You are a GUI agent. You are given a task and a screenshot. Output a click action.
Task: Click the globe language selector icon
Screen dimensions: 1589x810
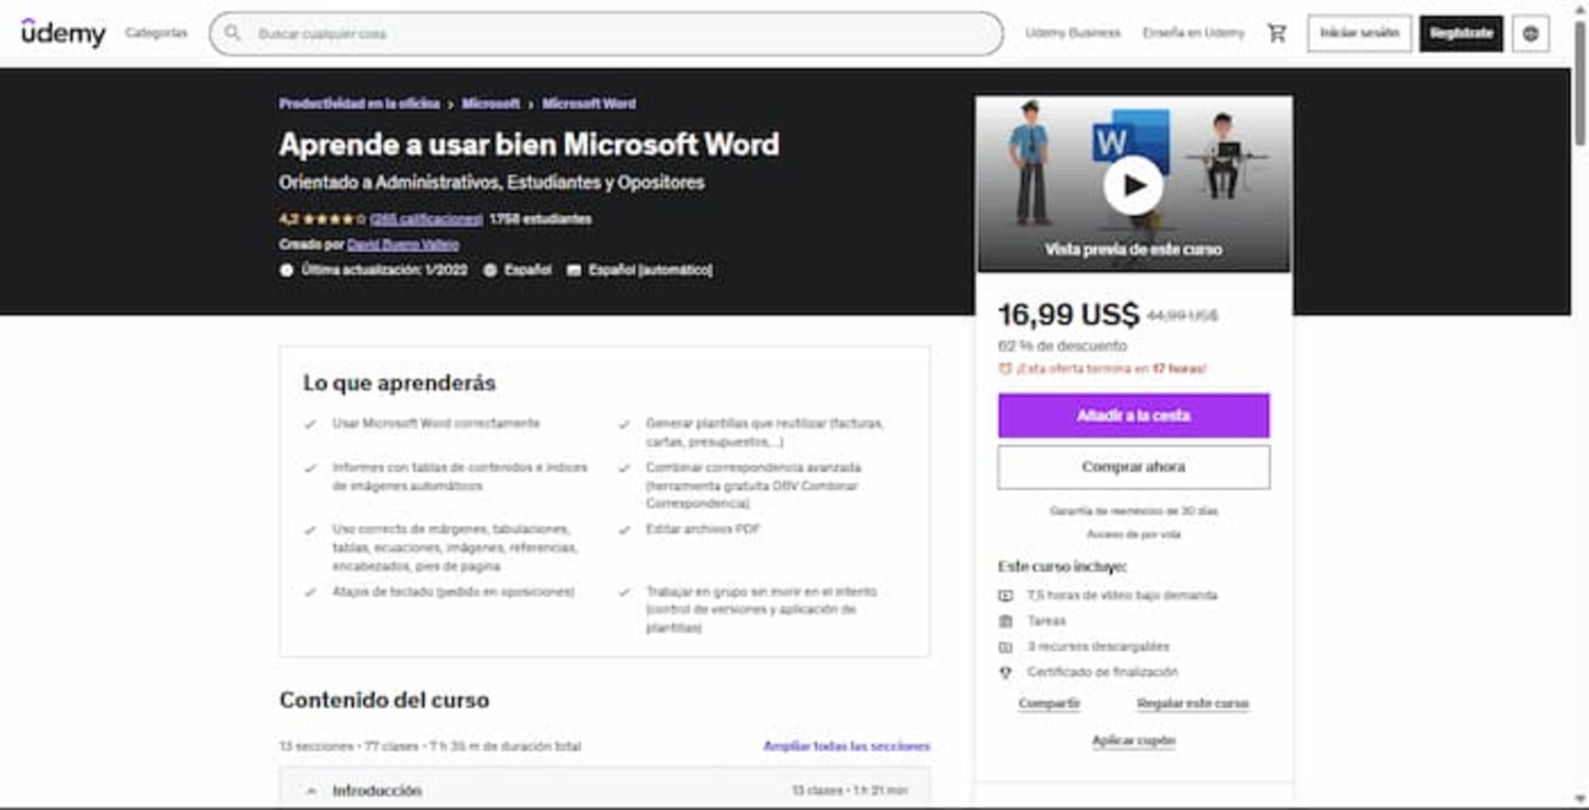(1530, 33)
